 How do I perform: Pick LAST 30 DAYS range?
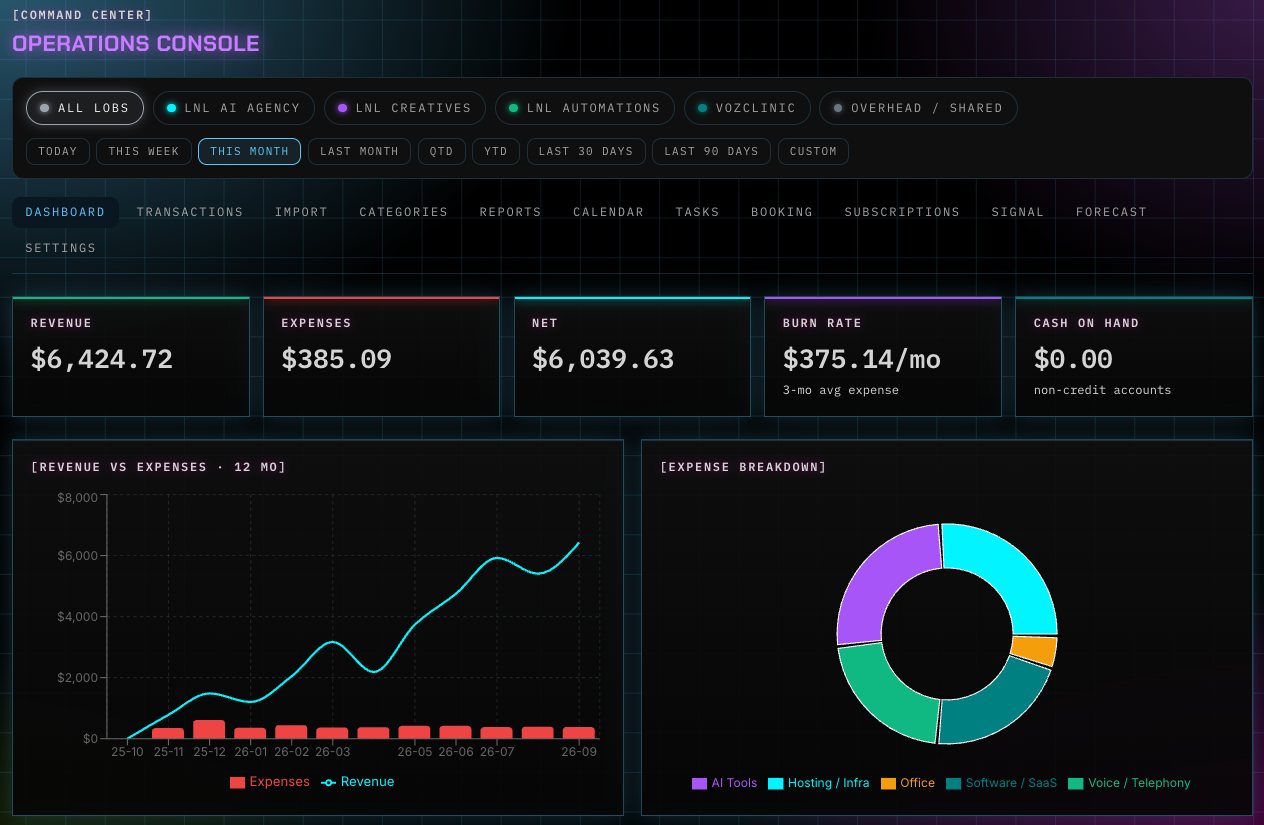click(586, 151)
